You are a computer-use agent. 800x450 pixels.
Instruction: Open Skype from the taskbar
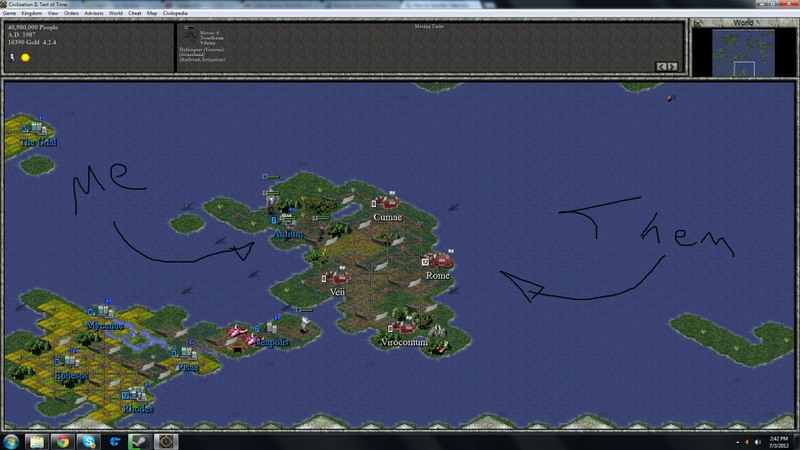(x=89, y=441)
